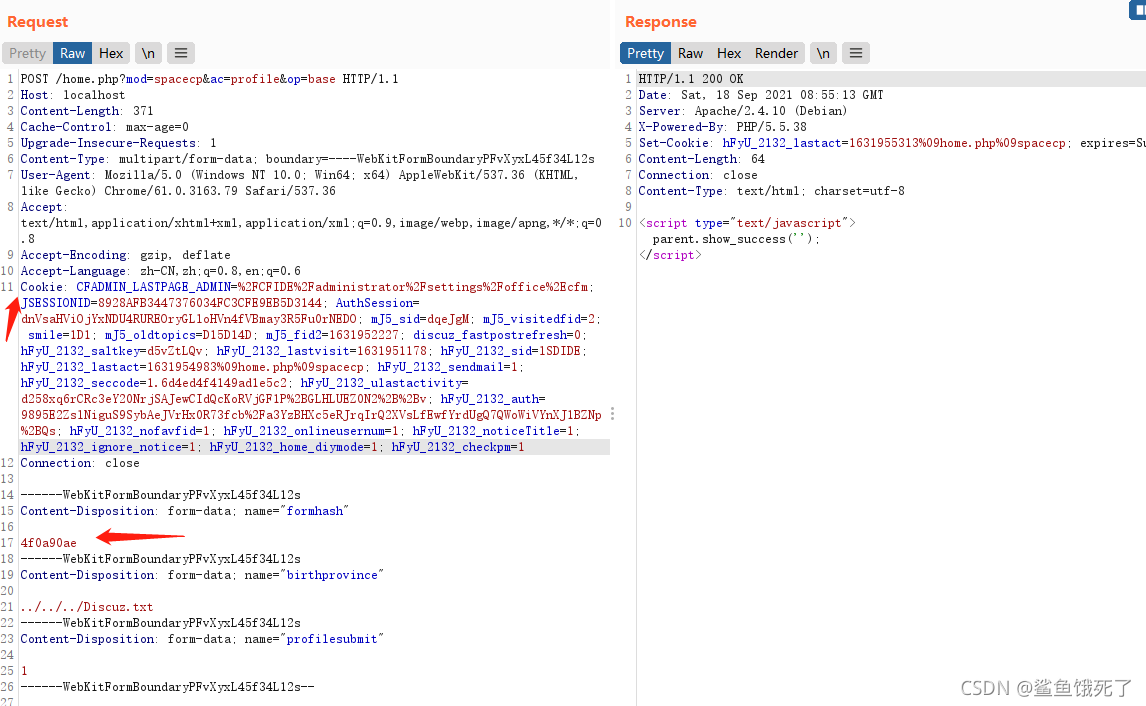
Task: Click the Content-Length: 371 header
Action: 87,111
